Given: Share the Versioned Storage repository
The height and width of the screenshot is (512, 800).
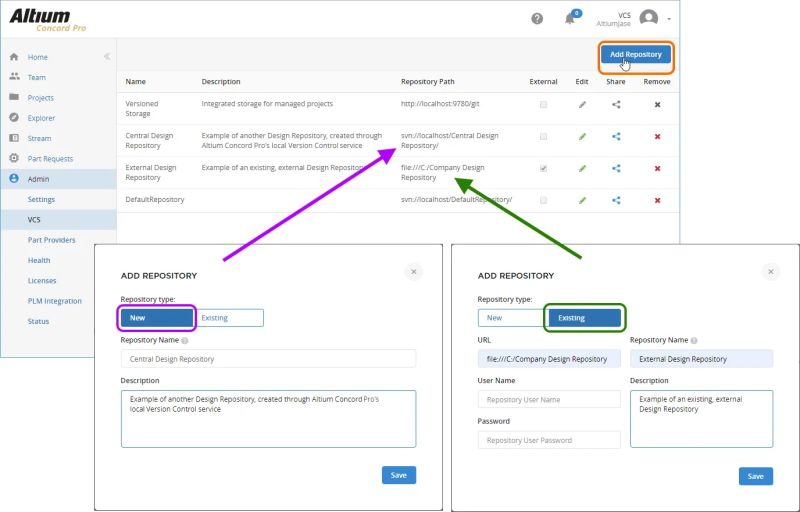Looking at the screenshot, I should point(616,105).
